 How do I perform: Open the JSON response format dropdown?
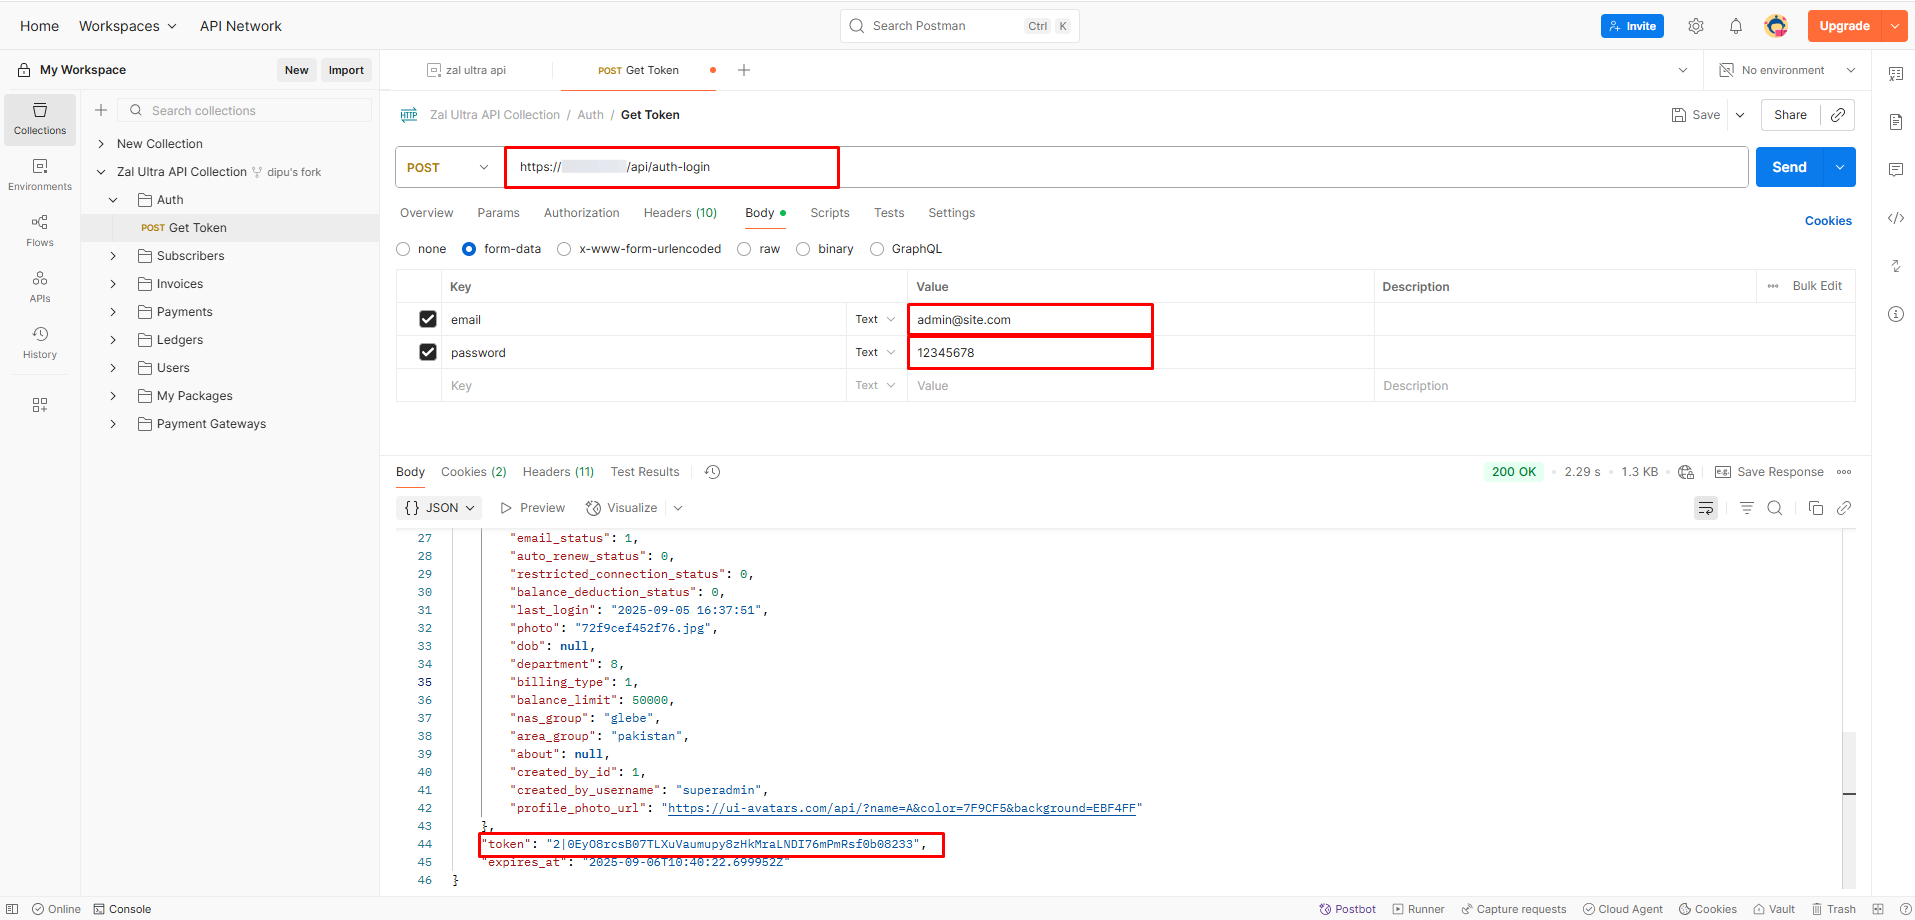coord(439,508)
